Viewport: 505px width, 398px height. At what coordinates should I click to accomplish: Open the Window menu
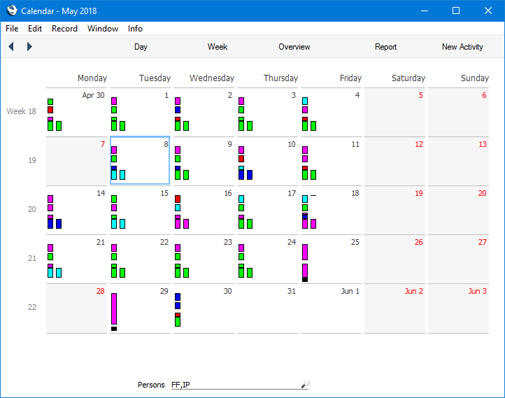click(x=103, y=29)
